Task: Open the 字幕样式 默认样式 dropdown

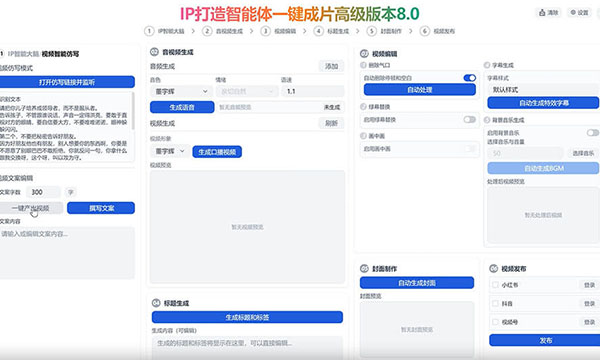Action: 543,90
